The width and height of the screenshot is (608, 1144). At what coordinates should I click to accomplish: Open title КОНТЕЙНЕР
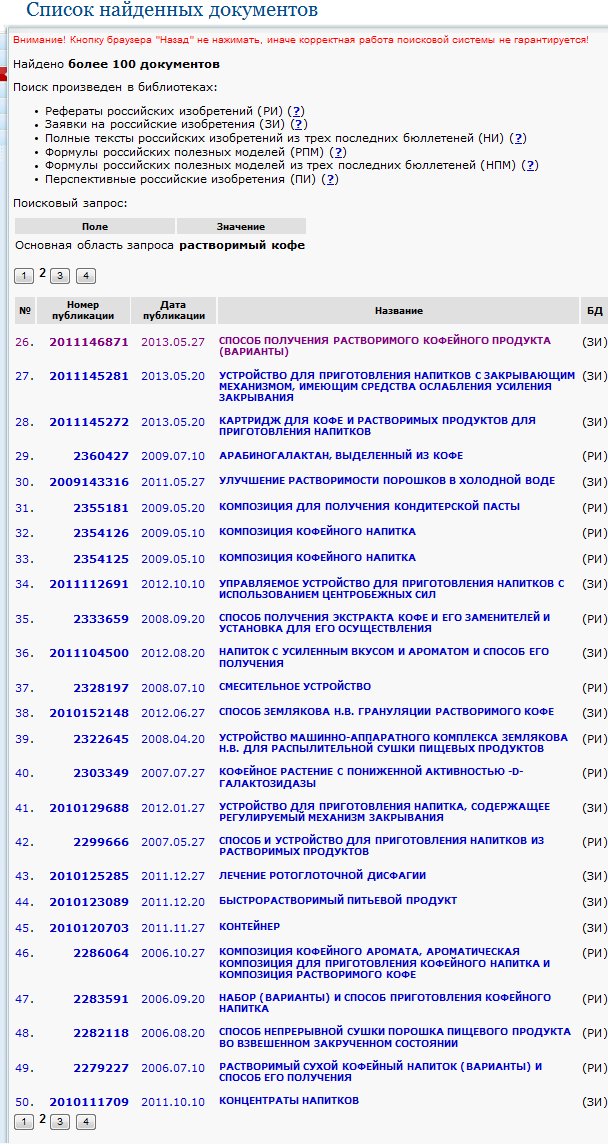tap(250, 927)
